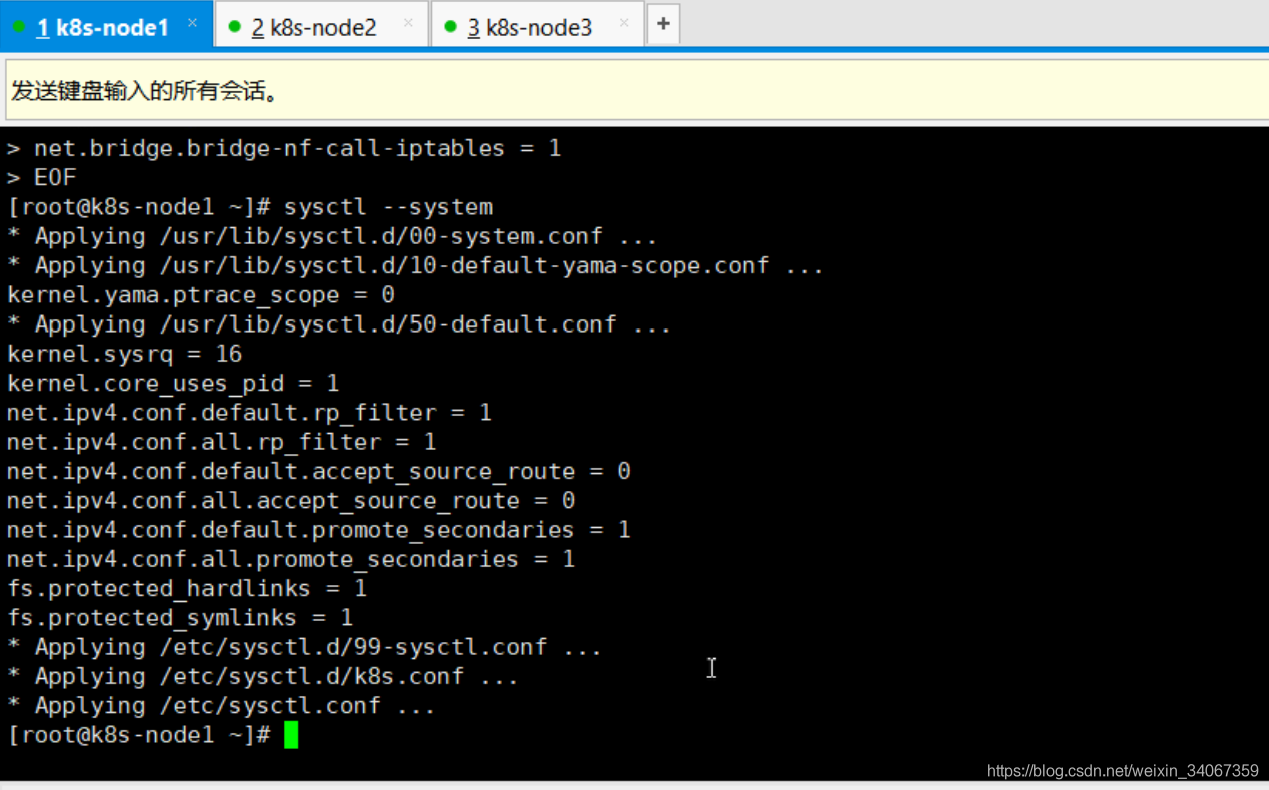Click 'net.bridge.bridge-nf-call-iptables = 1' line
Screen dimensions: 1269x790
coord(284,148)
